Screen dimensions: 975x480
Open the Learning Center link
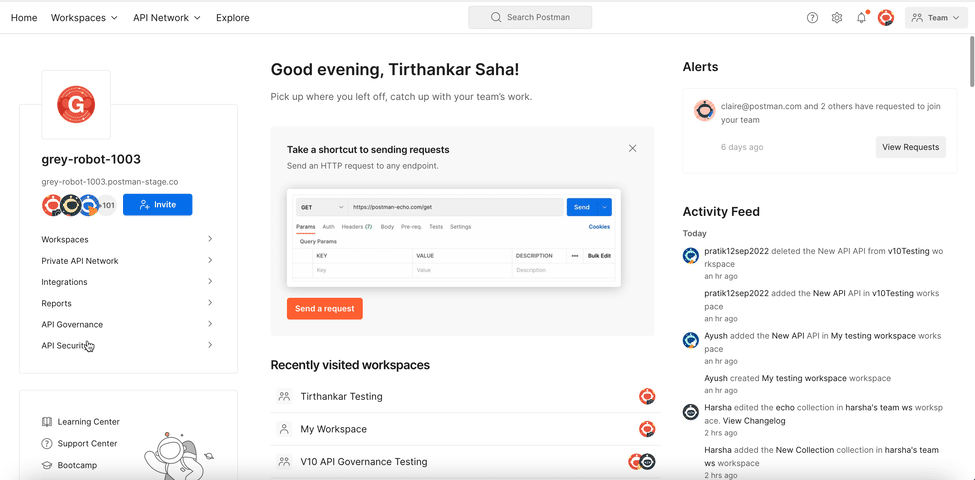tap(88, 422)
